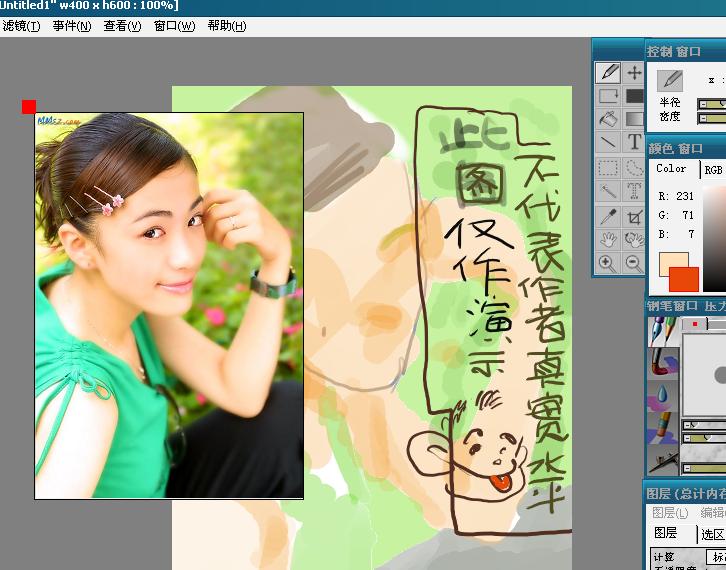Choose the airbrush preset
The height and width of the screenshot is (570, 726).
663,459
